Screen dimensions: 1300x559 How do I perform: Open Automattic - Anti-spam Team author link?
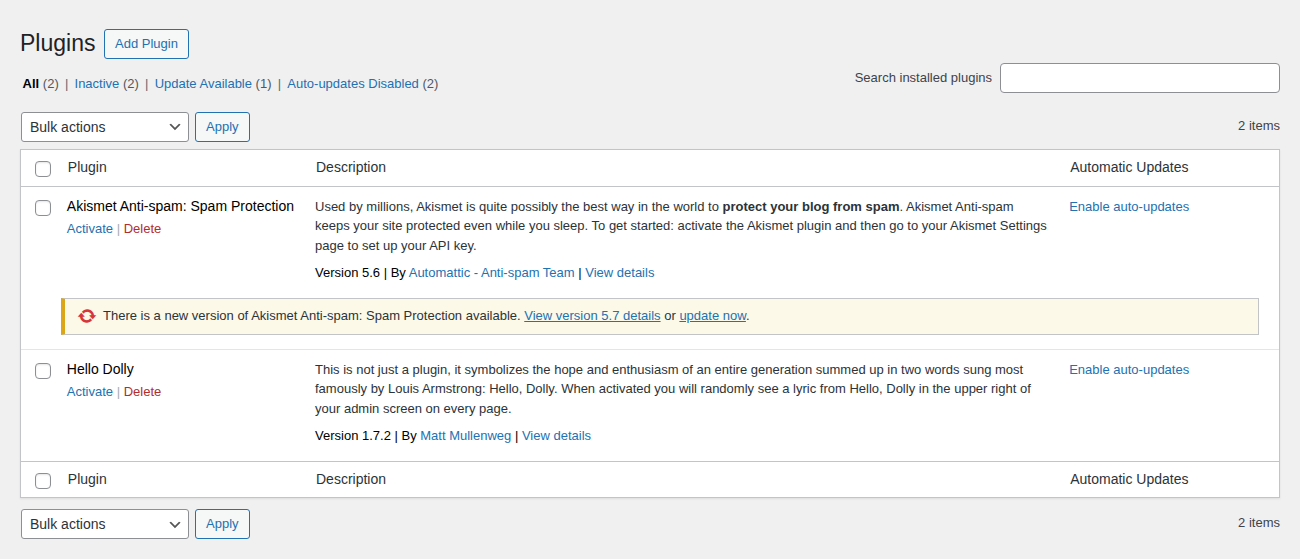tap(492, 273)
